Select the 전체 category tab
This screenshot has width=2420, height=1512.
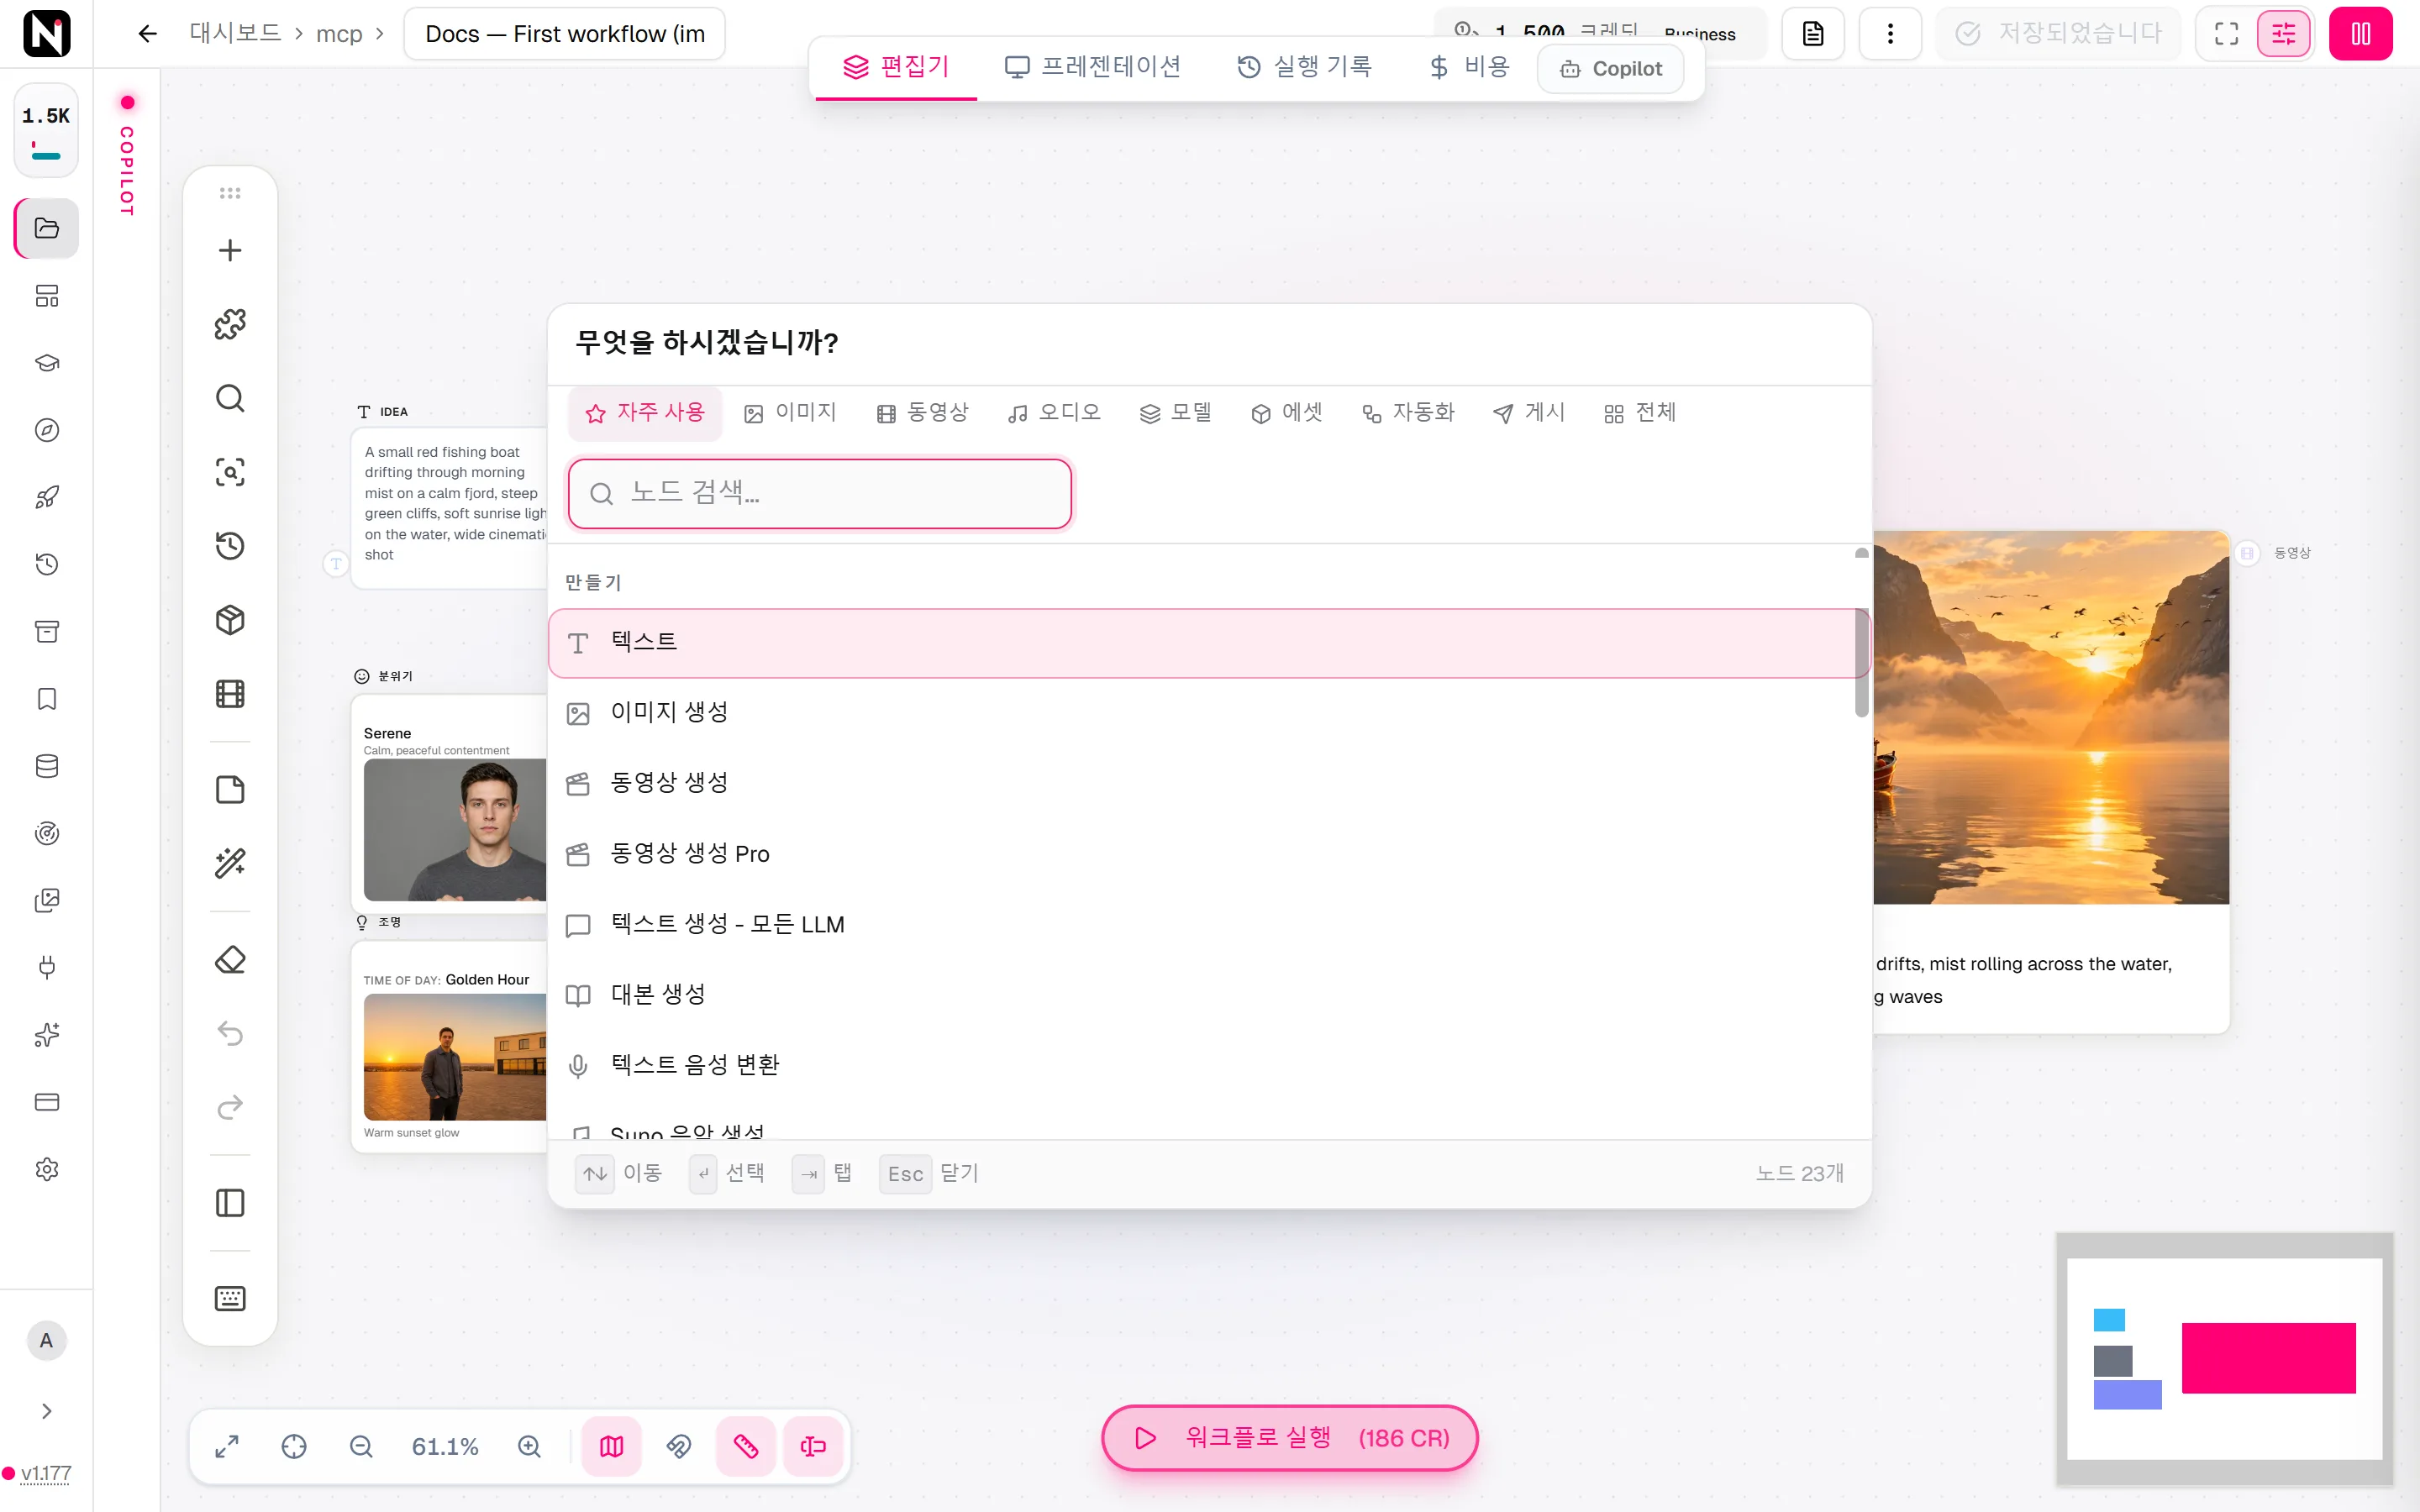point(1639,413)
